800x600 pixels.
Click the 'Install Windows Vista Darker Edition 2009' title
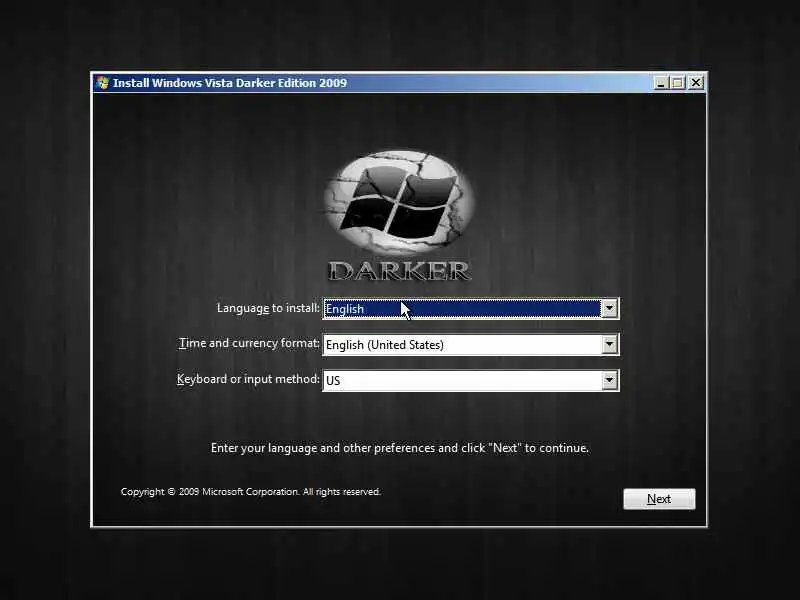tap(230, 83)
